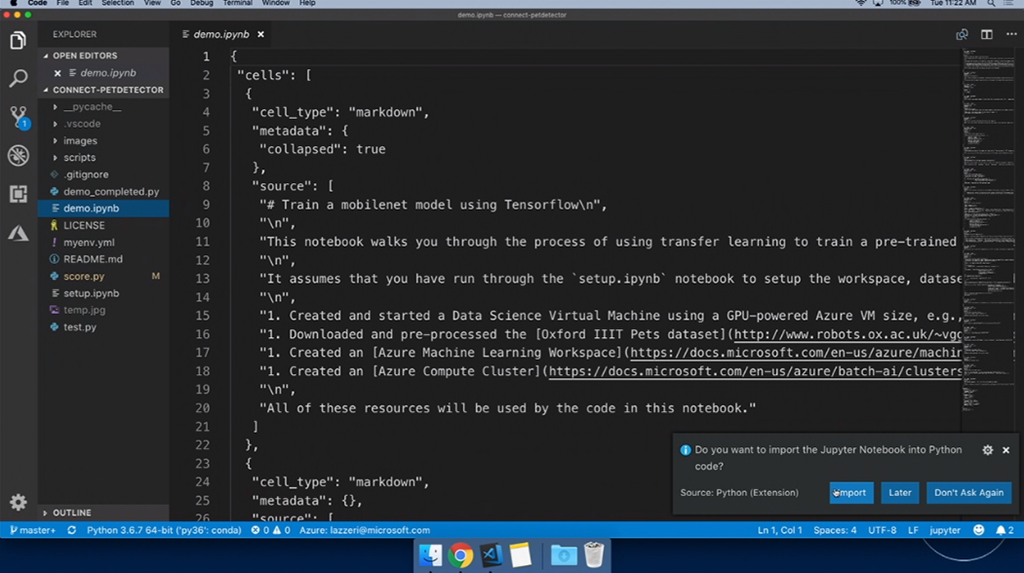Image resolution: width=1024 pixels, height=573 pixels.
Task: Click the Don't Ask Again button
Action: coord(968,492)
